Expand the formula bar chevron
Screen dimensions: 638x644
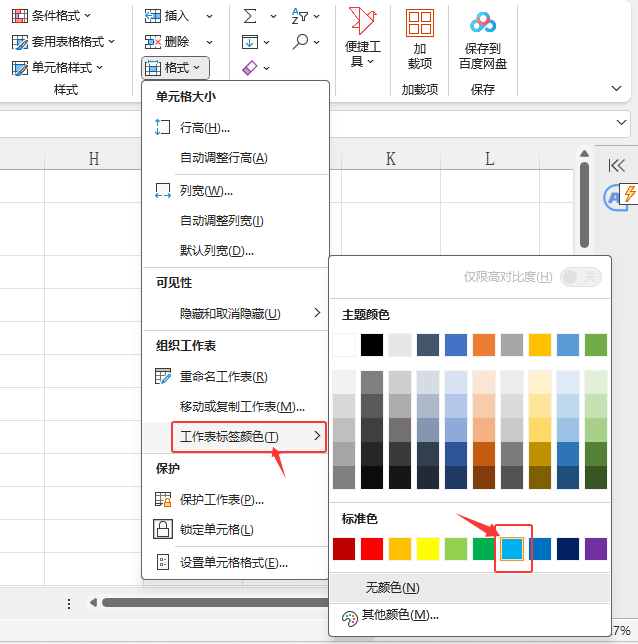[x=622, y=122]
